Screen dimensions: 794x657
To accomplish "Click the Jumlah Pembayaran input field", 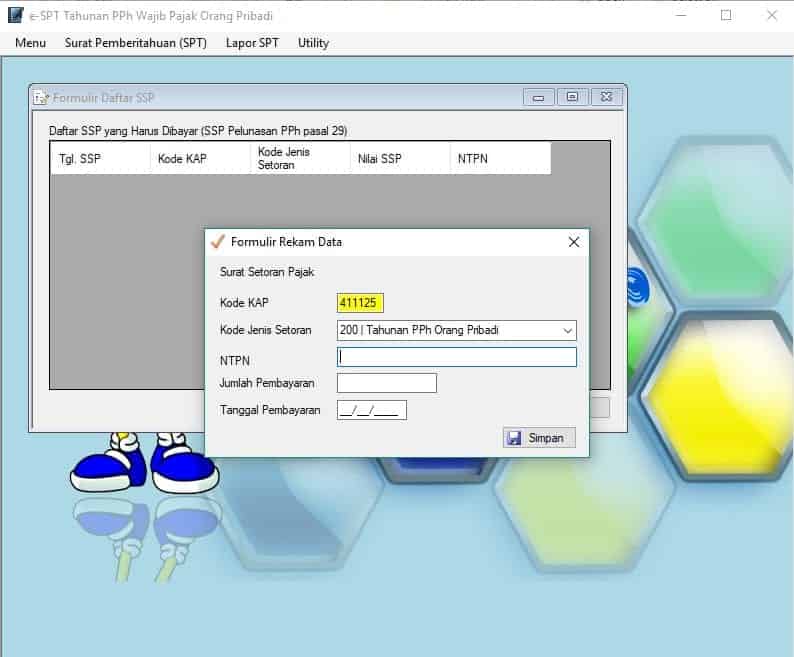I will pyautogui.click(x=387, y=383).
